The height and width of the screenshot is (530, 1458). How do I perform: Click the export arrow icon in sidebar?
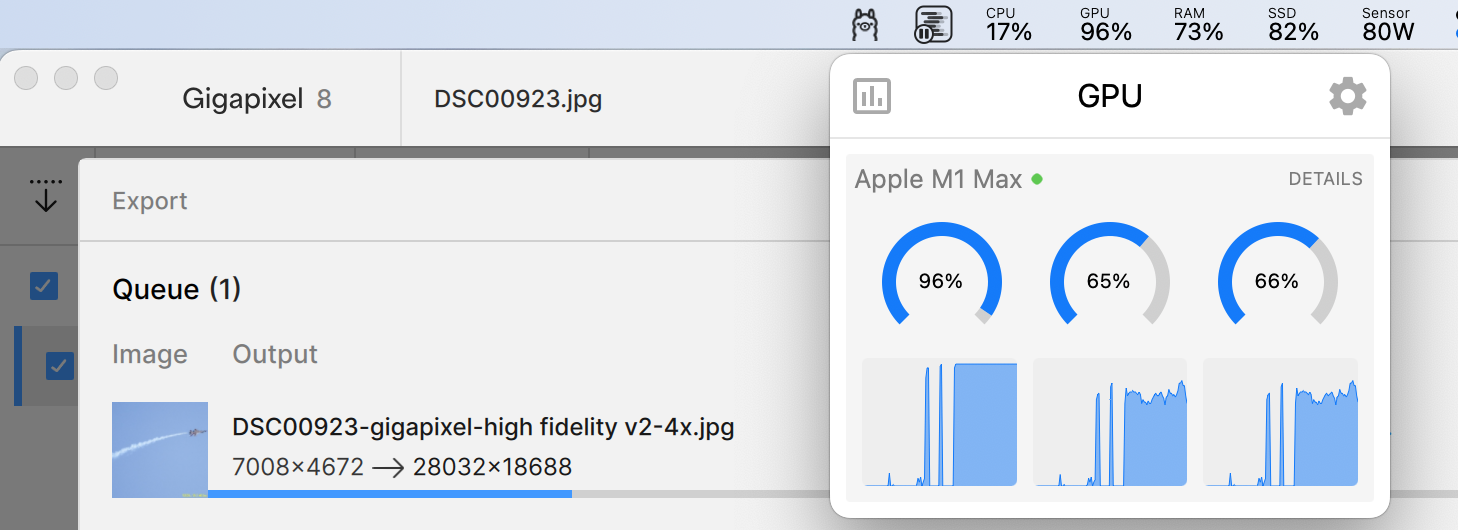click(x=45, y=195)
